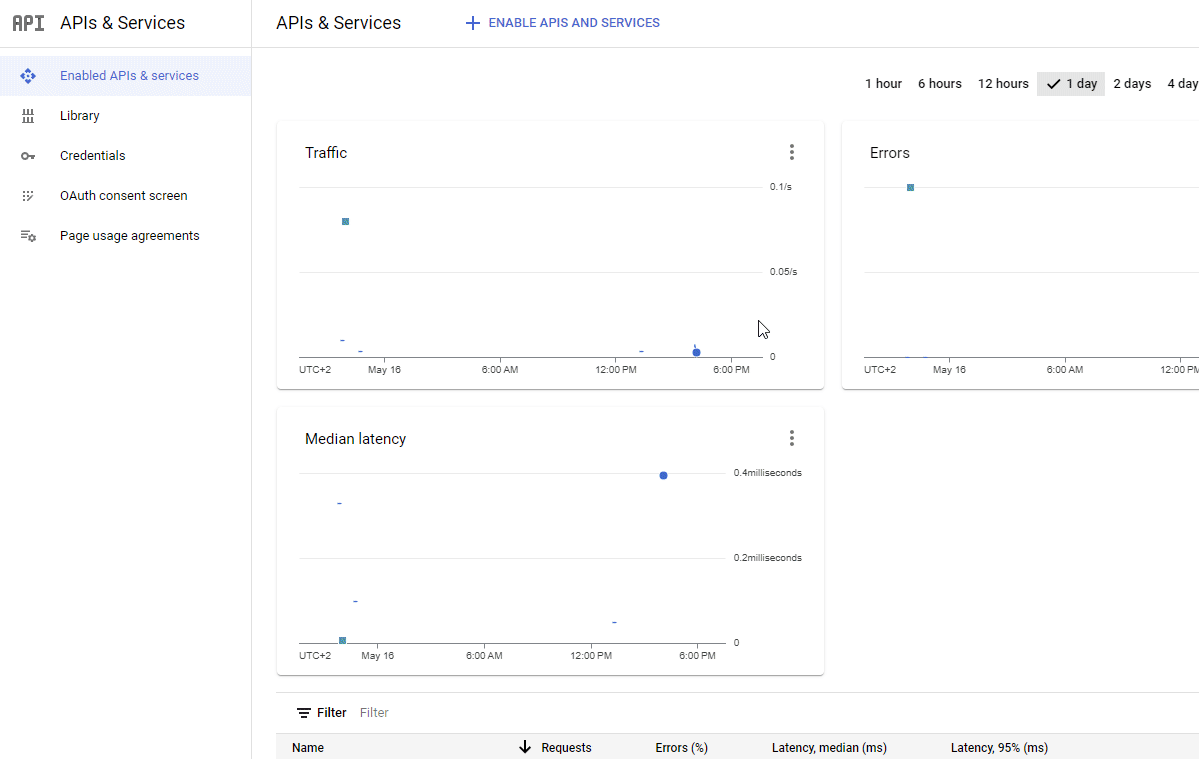Click ENABLE APIS AND SERVICES
This screenshot has width=1199, height=759.
coord(562,22)
